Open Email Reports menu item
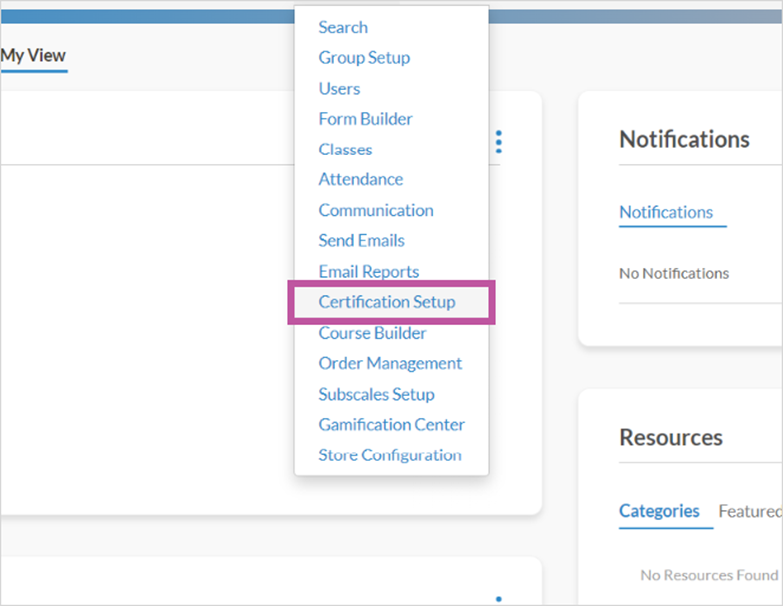Viewport: 783px width, 606px height. (x=369, y=272)
